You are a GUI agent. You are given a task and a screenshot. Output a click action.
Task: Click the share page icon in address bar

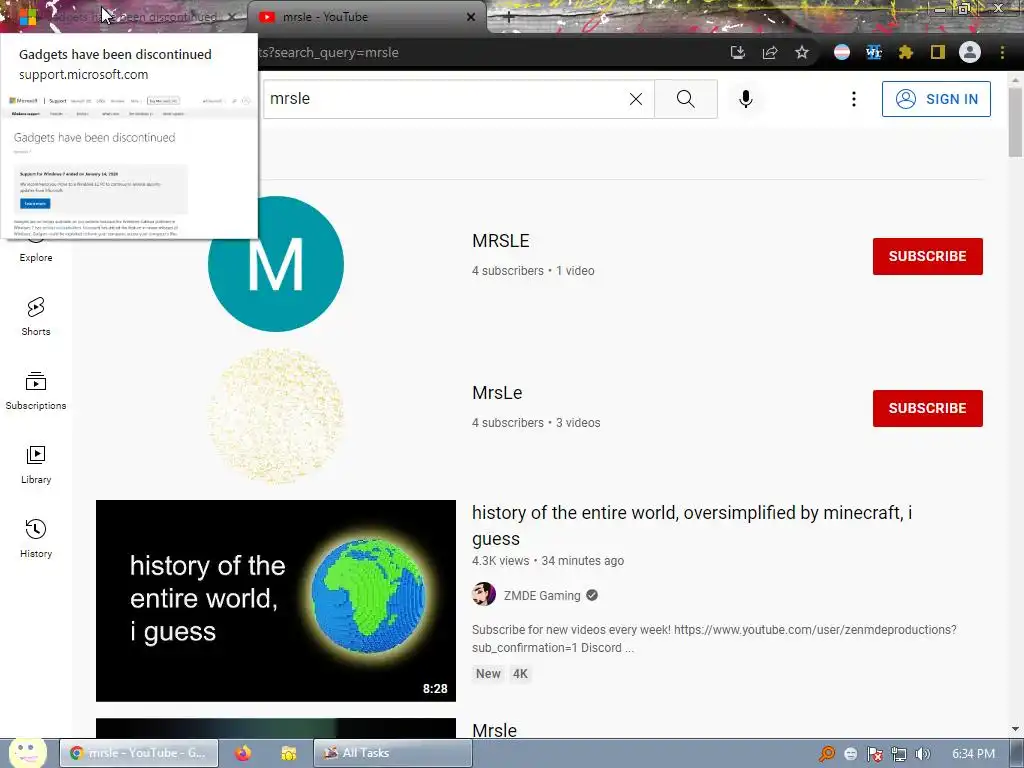[x=770, y=52]
